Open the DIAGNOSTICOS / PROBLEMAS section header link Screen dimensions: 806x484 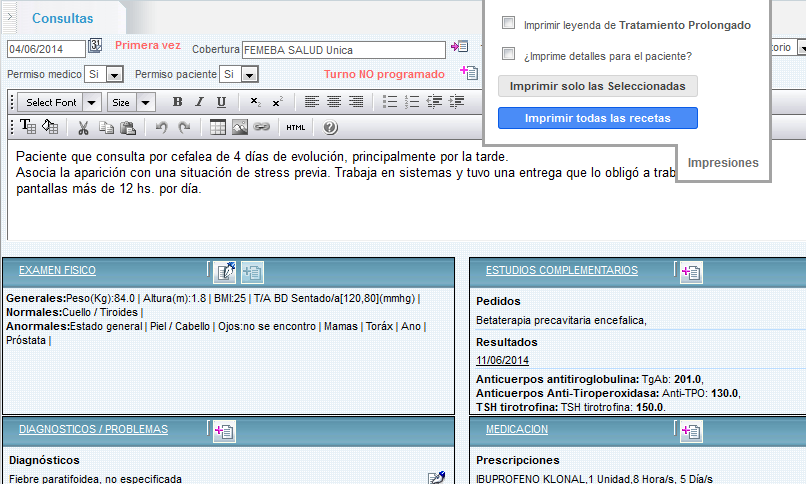coord(93,429)
